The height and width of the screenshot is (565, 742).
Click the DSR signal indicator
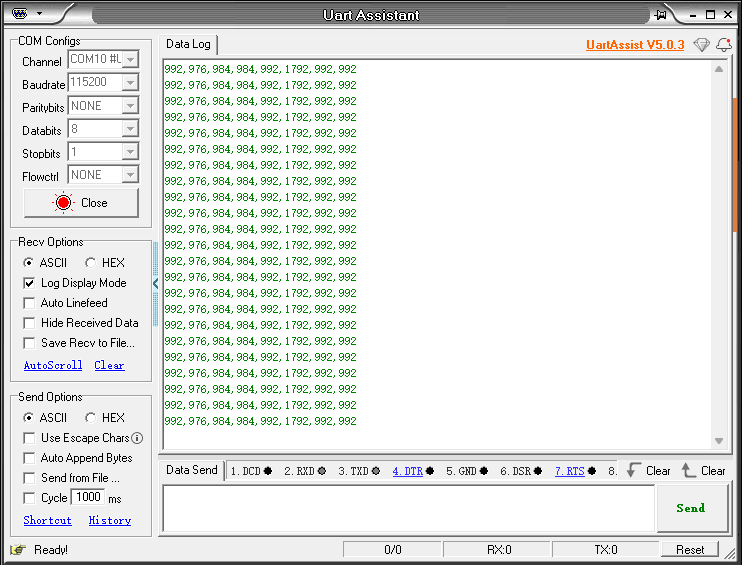538,471
